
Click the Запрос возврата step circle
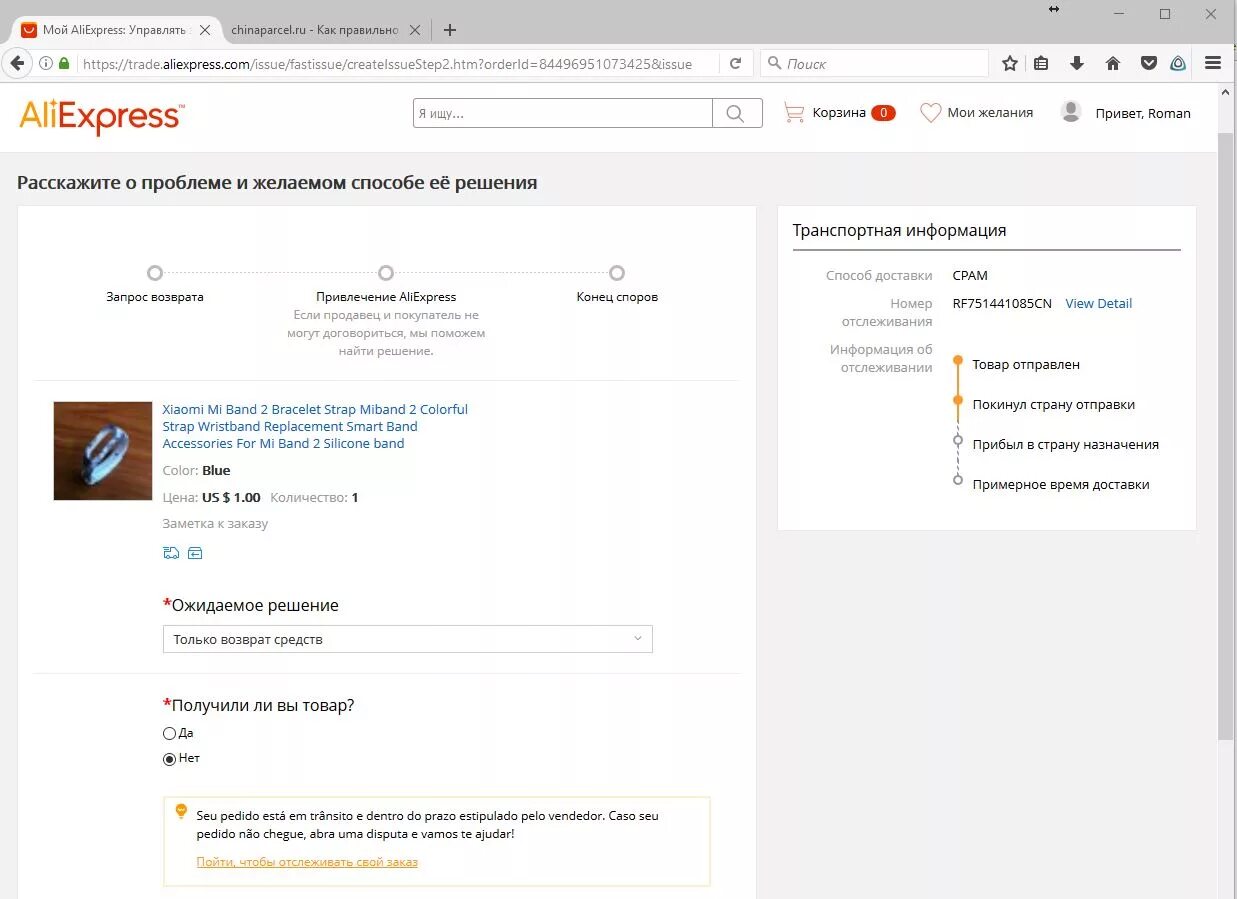[x=154, y=273]
